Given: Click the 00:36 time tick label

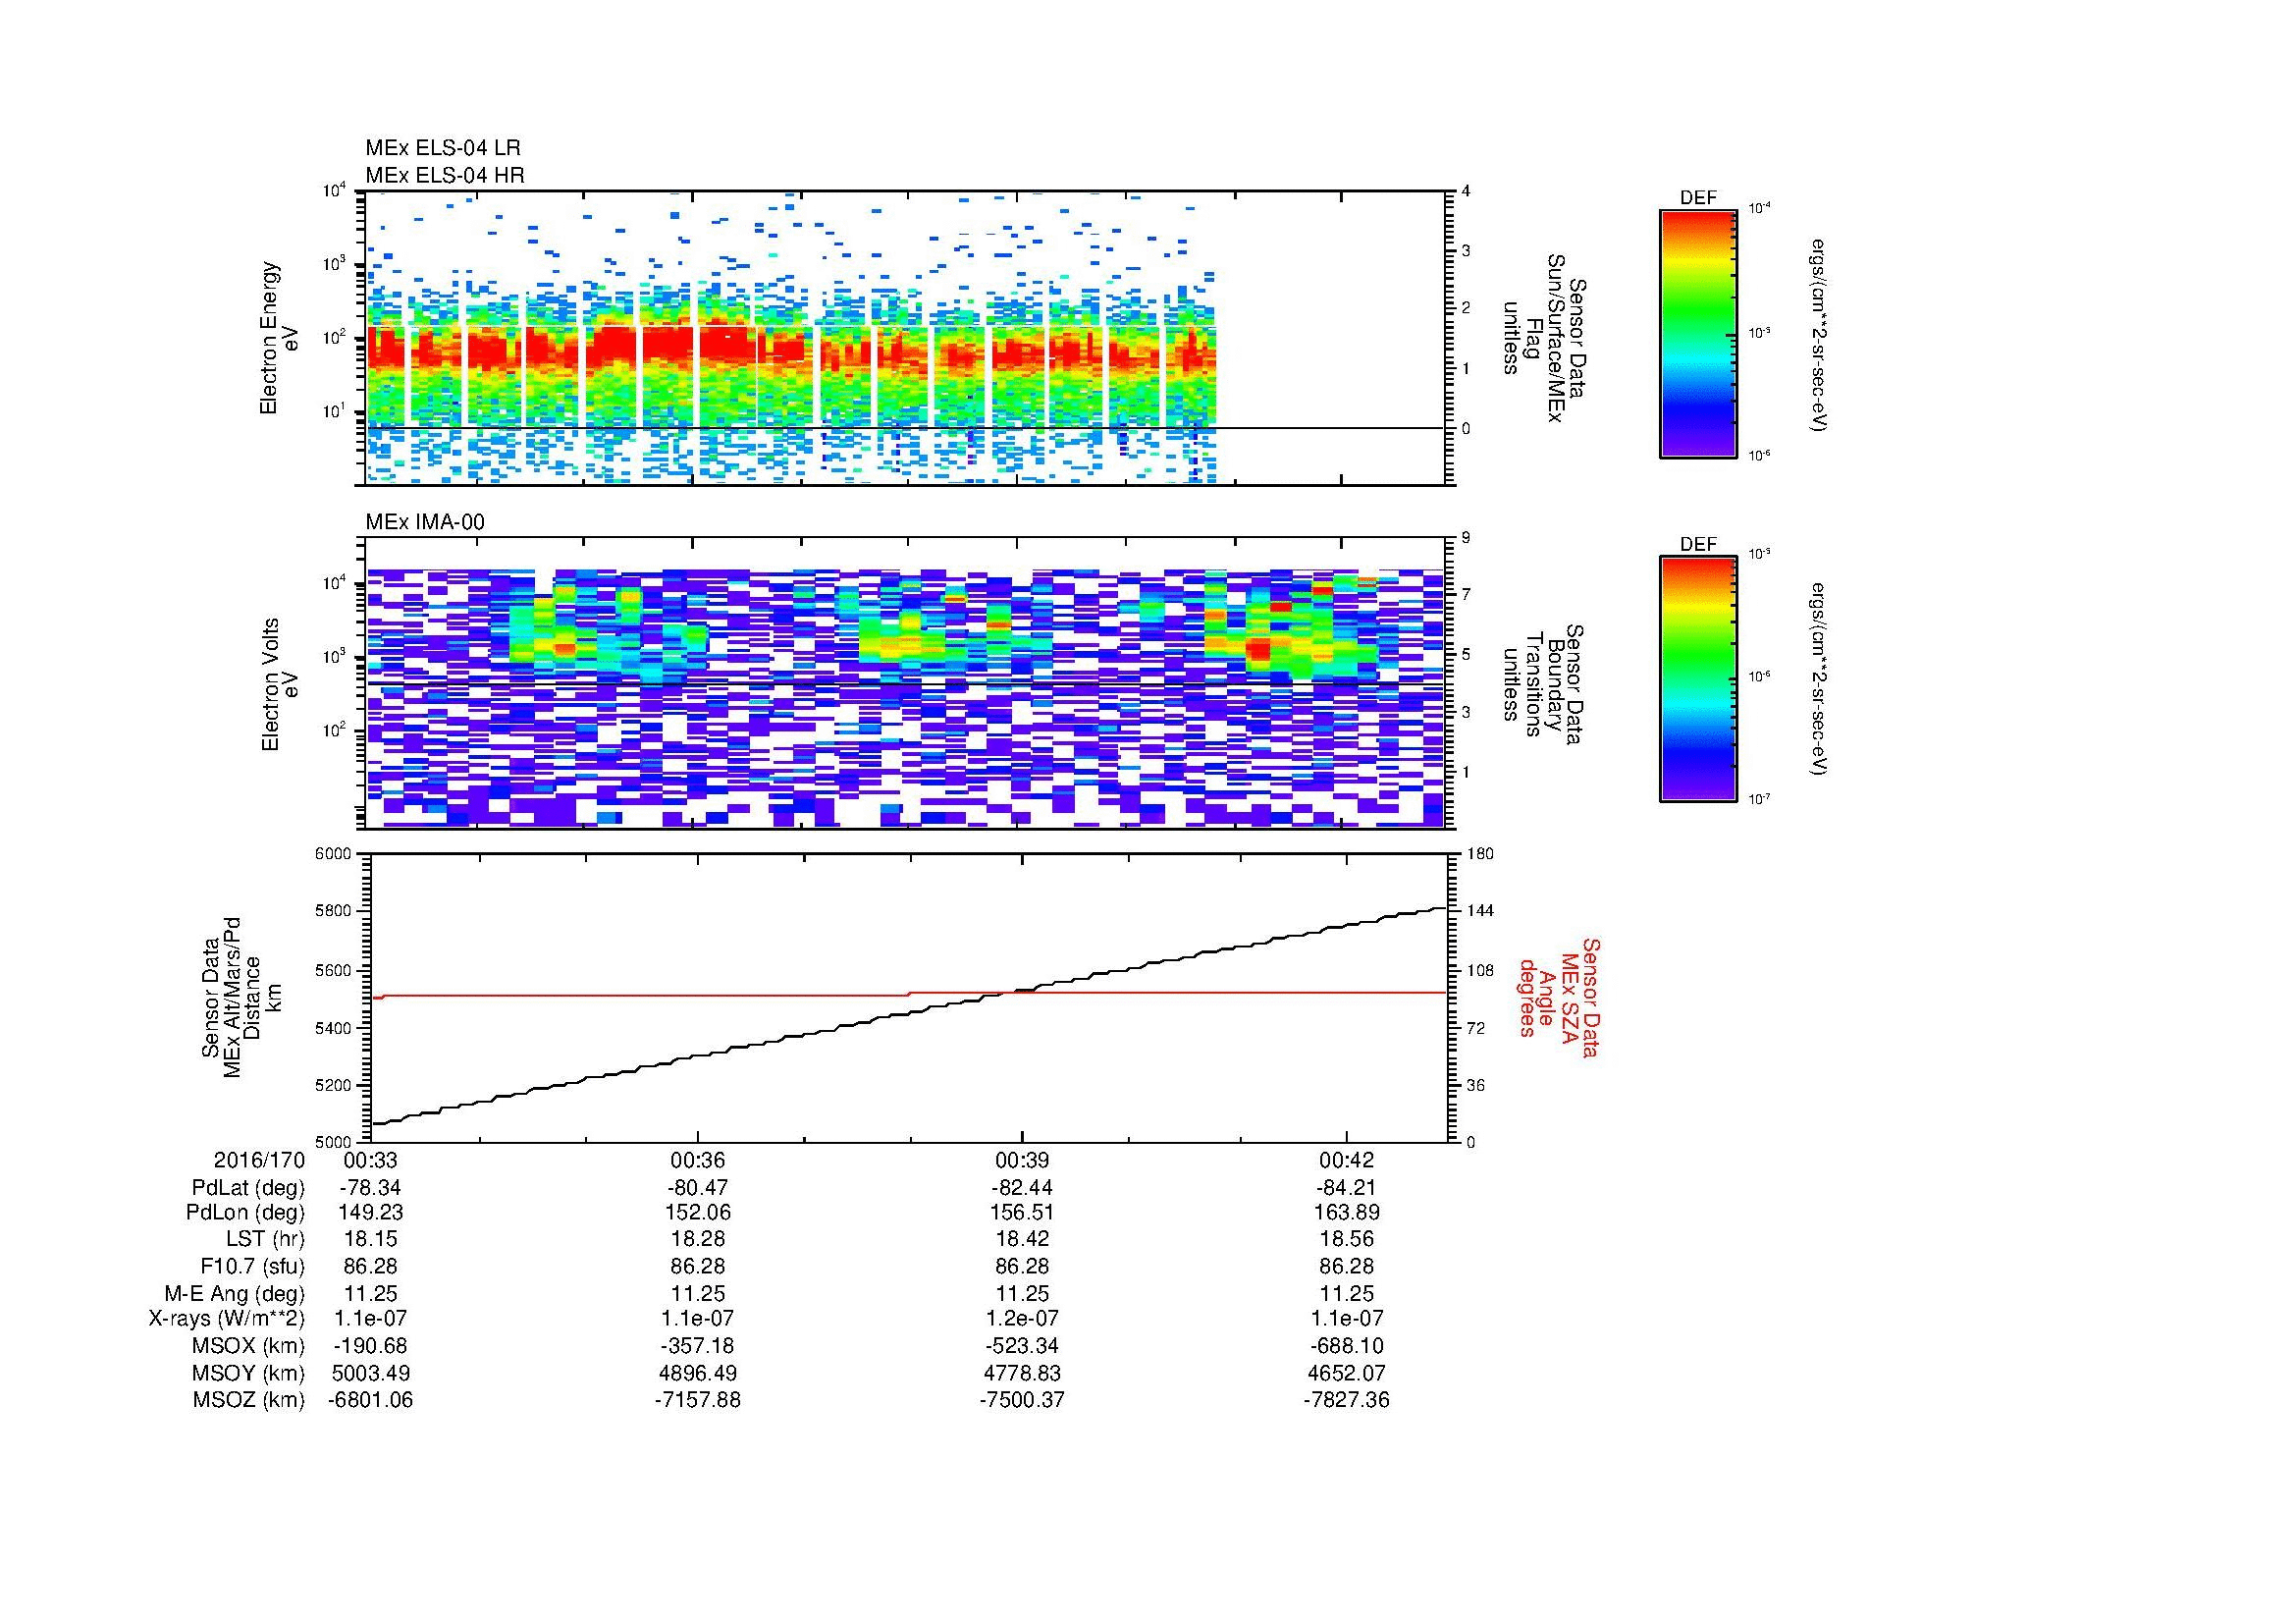Looking at the screenshot, I should [697, 1160].
